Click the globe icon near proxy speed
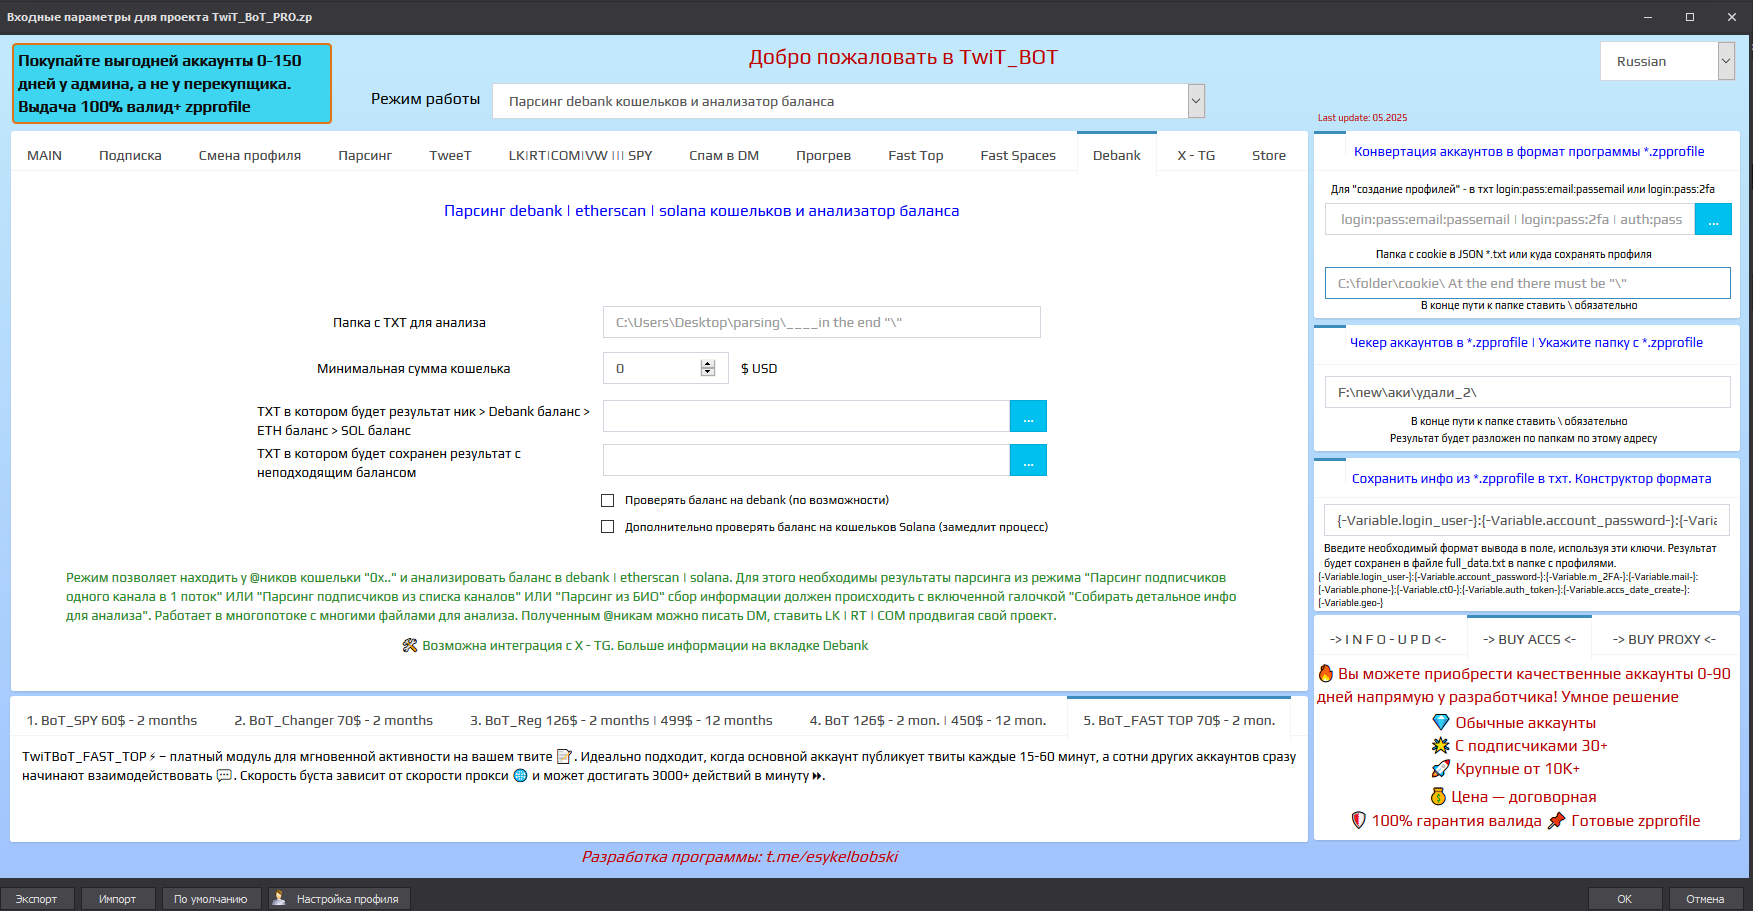 click(x=520, y=775)
